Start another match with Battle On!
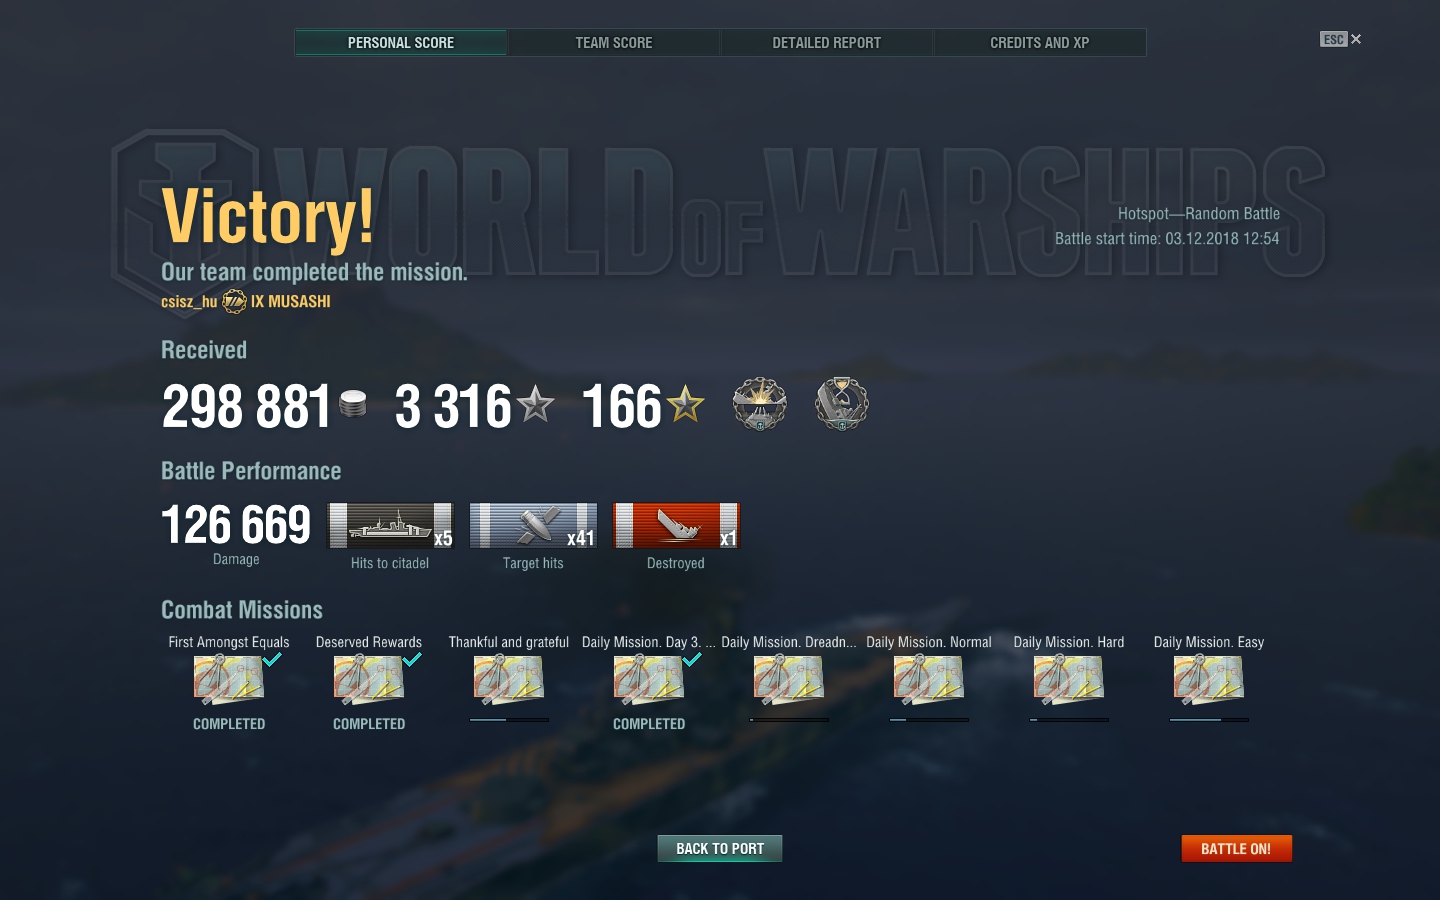This screenshot has width=1440, height=900. point(1236,848)
